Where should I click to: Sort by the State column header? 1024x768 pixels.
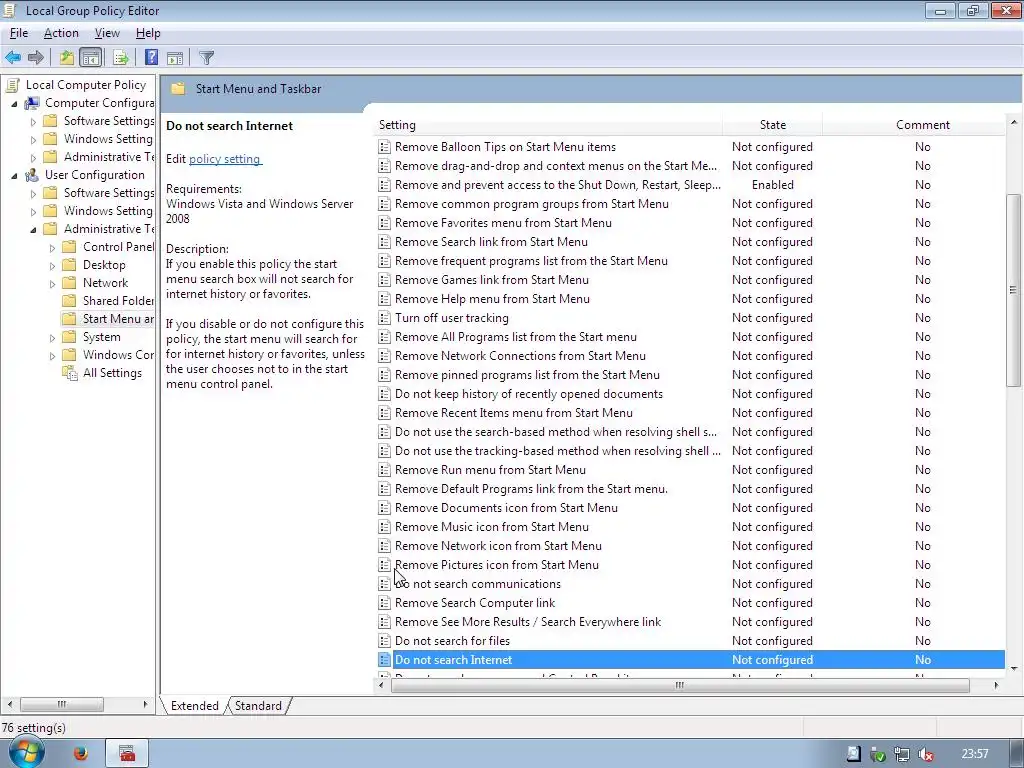(x=773, y=125)
